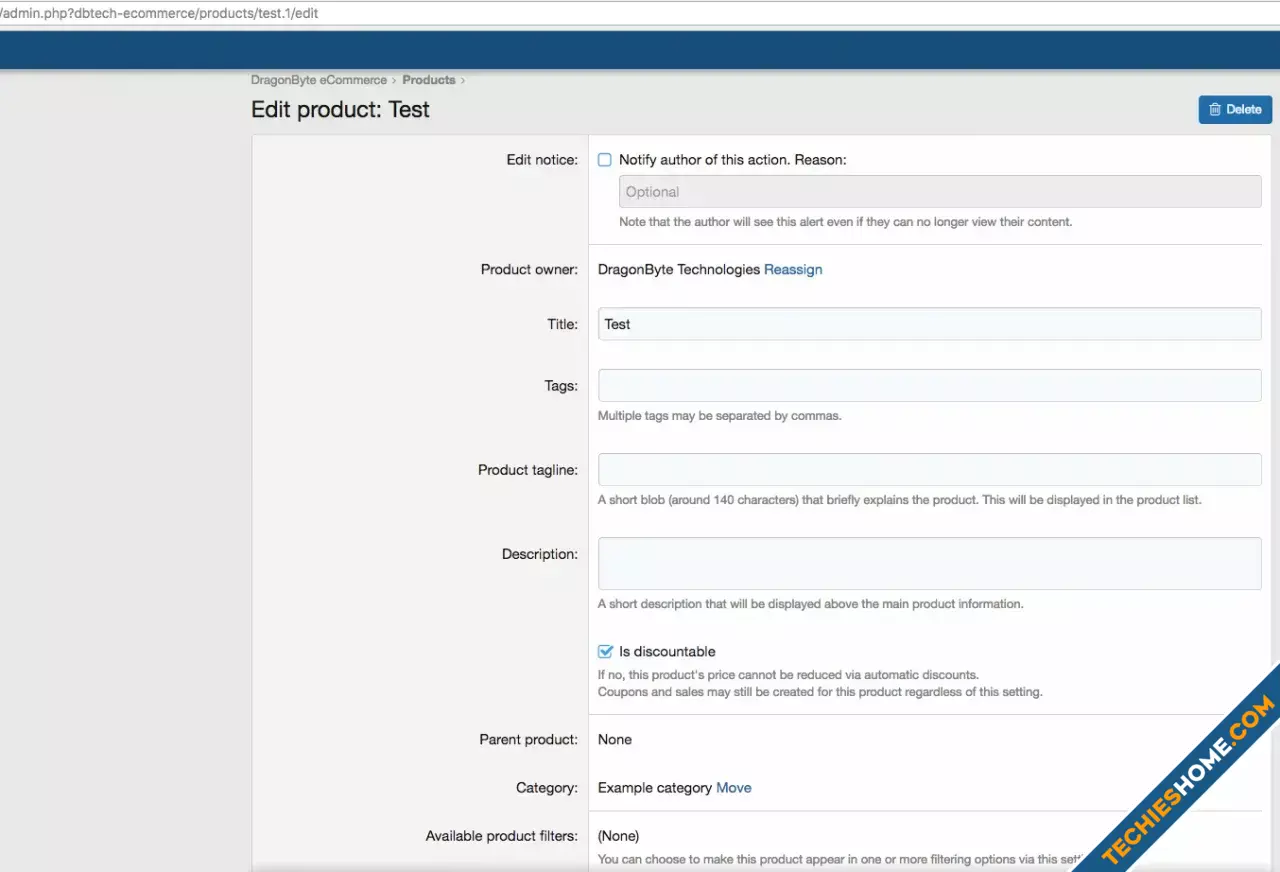Click the (None) available product filters value

(618, 836)
